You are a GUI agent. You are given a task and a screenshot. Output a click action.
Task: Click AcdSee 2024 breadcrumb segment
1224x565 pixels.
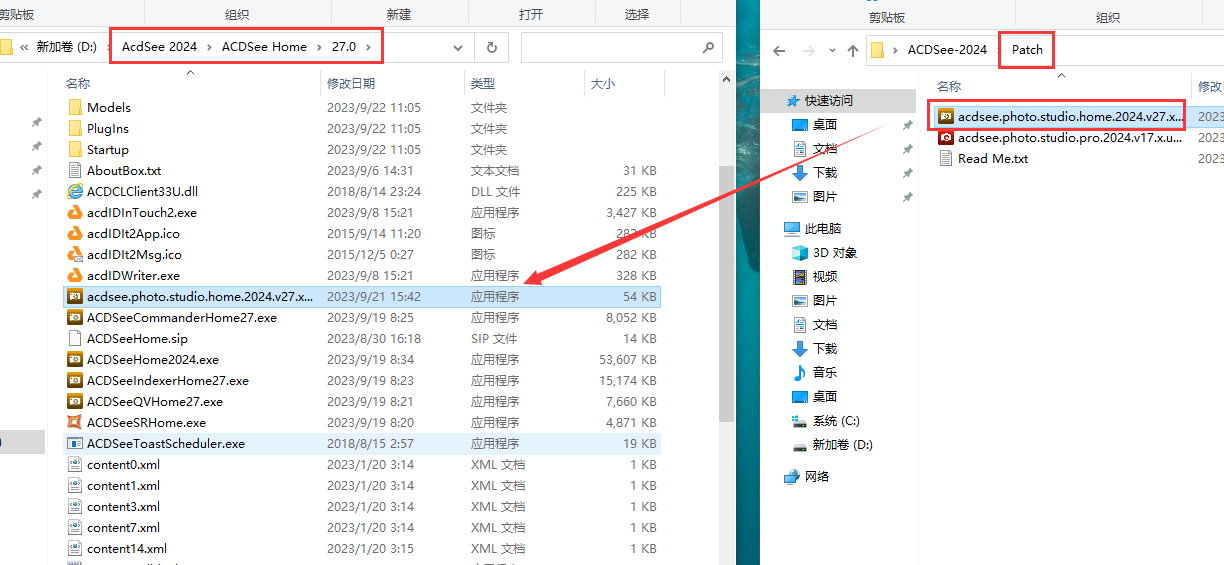159,47
